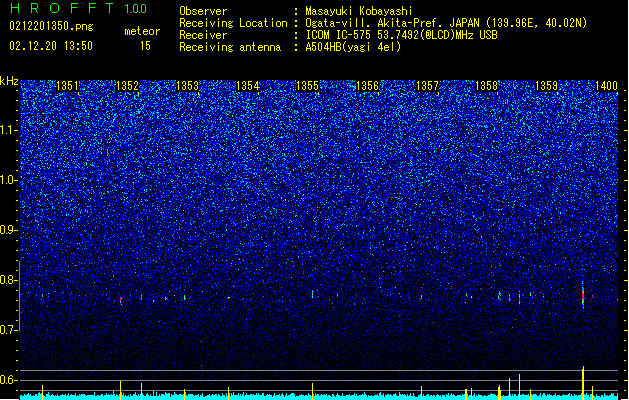The height and width of the screenshot is (400, 629).
Task: Click the 0.6 kHz axis label
Action: tap(9, 380)
